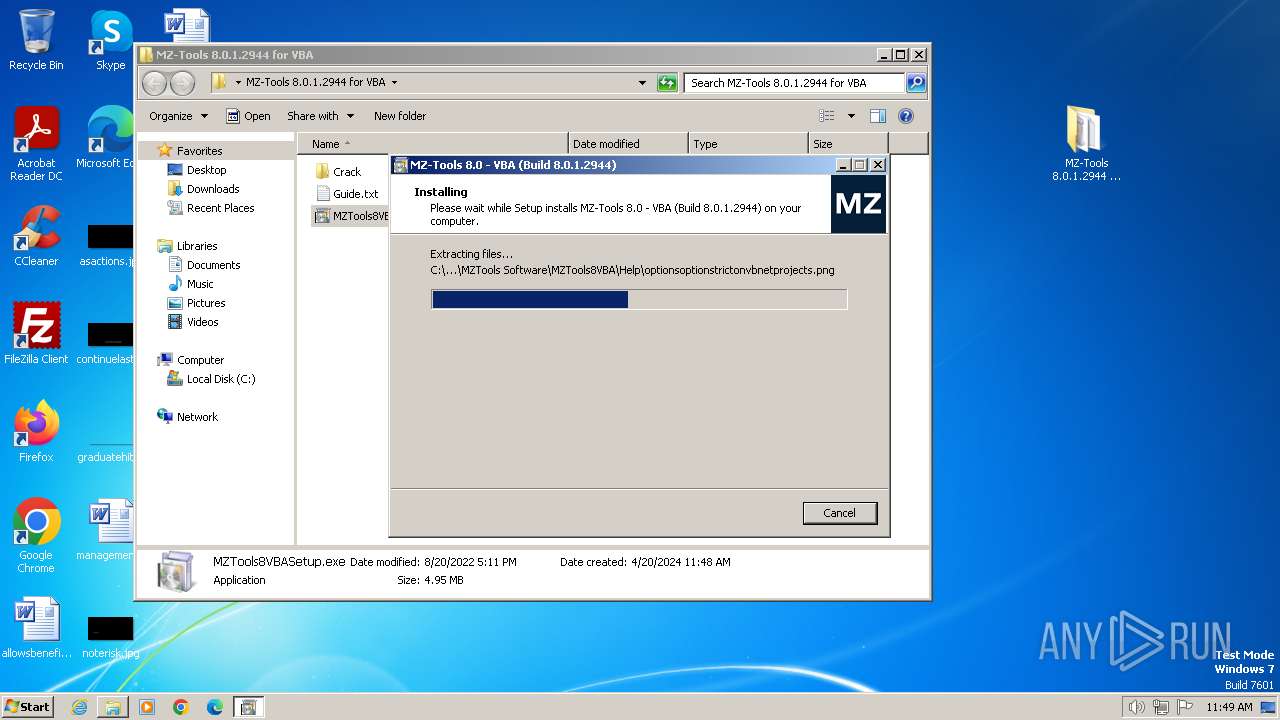Viewport: 1280px width, 720px height.
Task: Launch Edge from taskbar
Action: pyautogui.click(x=215, y=707)
